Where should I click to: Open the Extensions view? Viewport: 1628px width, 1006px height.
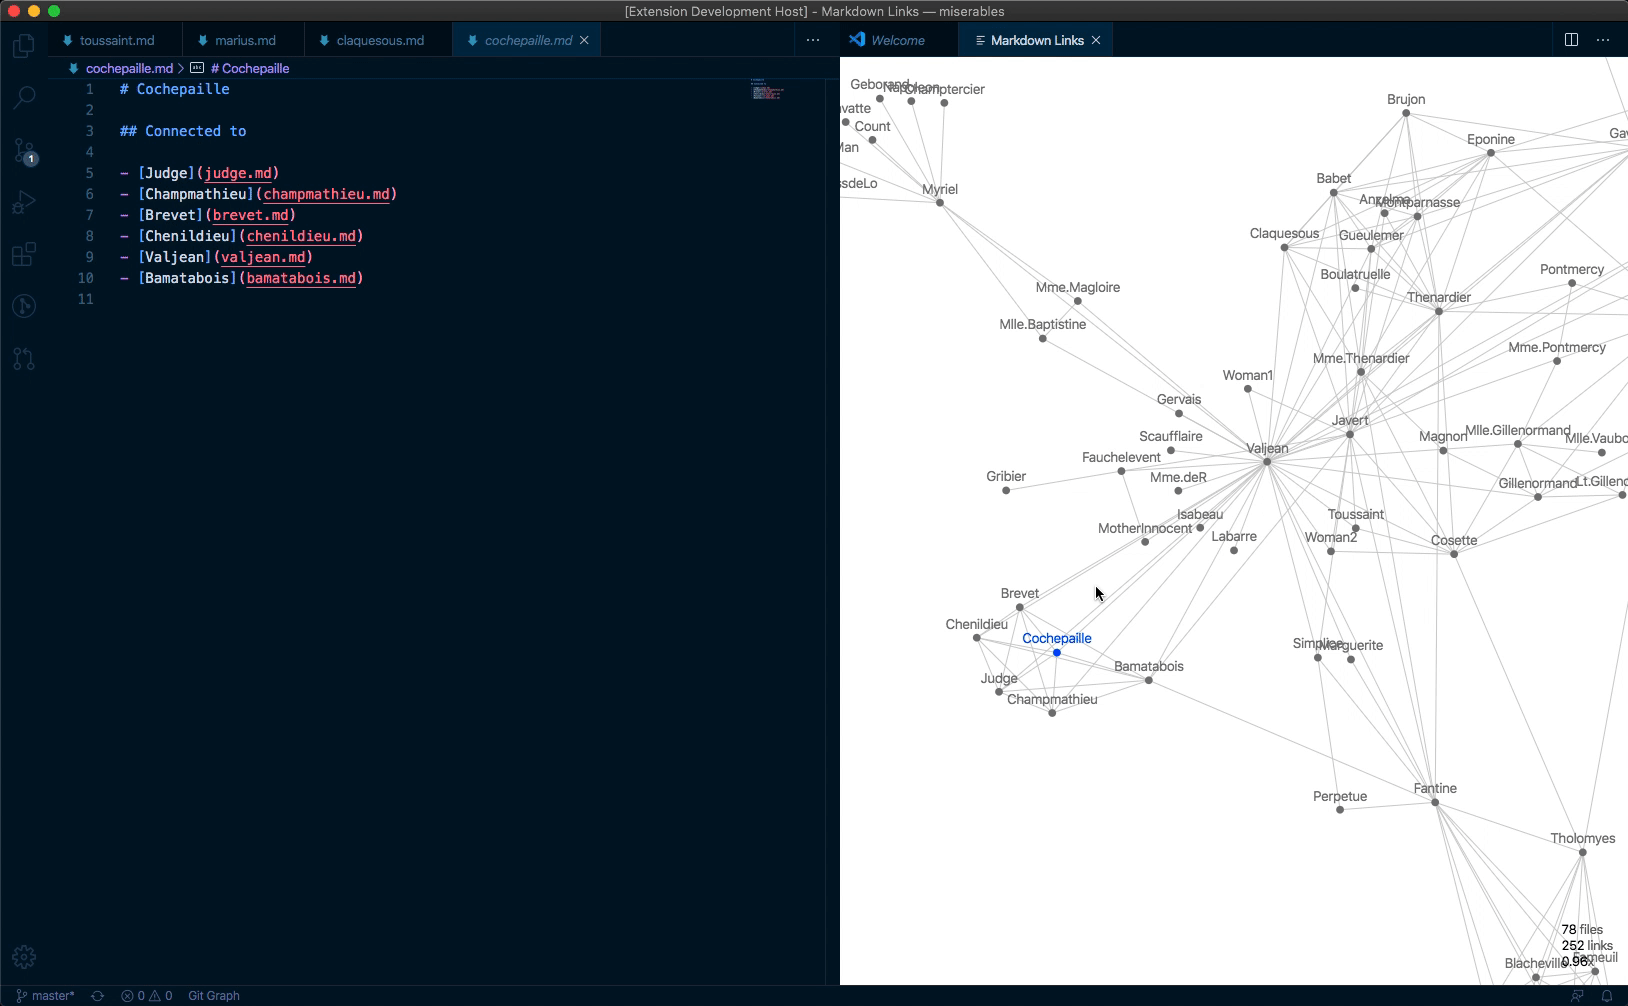(x=24, y=255)
